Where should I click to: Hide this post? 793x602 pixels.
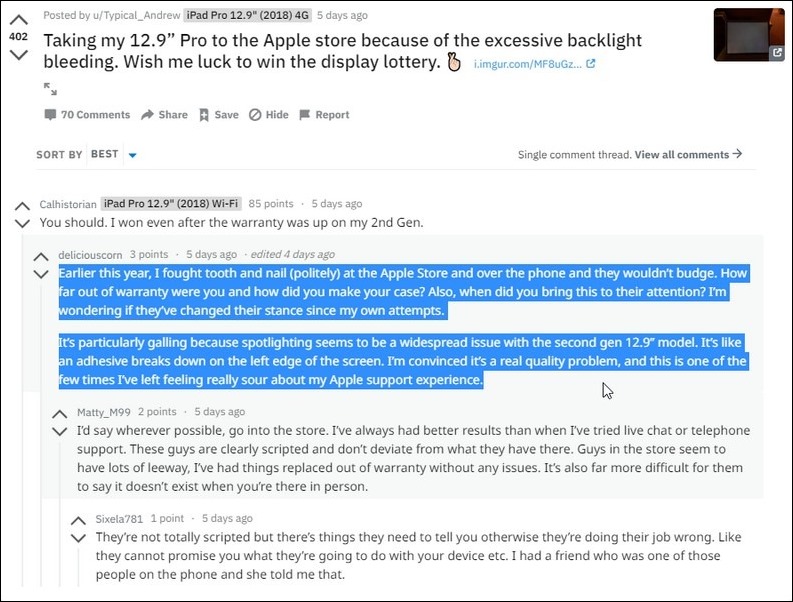click(269, 115)
